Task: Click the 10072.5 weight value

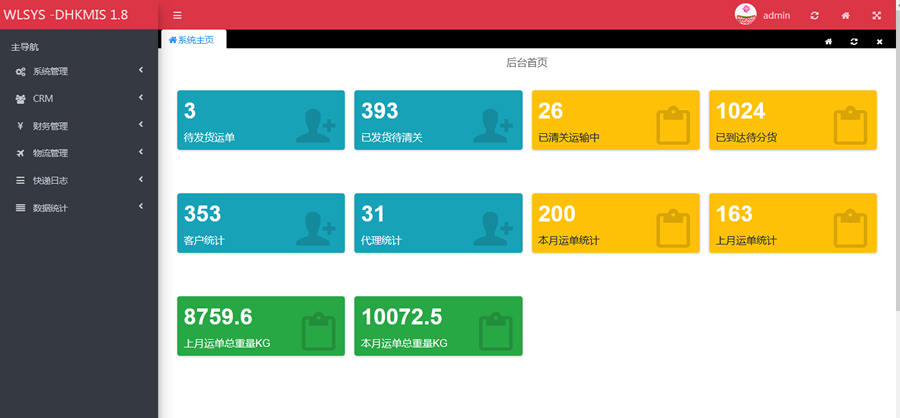Action: pyautogui.click(x=402, y=317)
